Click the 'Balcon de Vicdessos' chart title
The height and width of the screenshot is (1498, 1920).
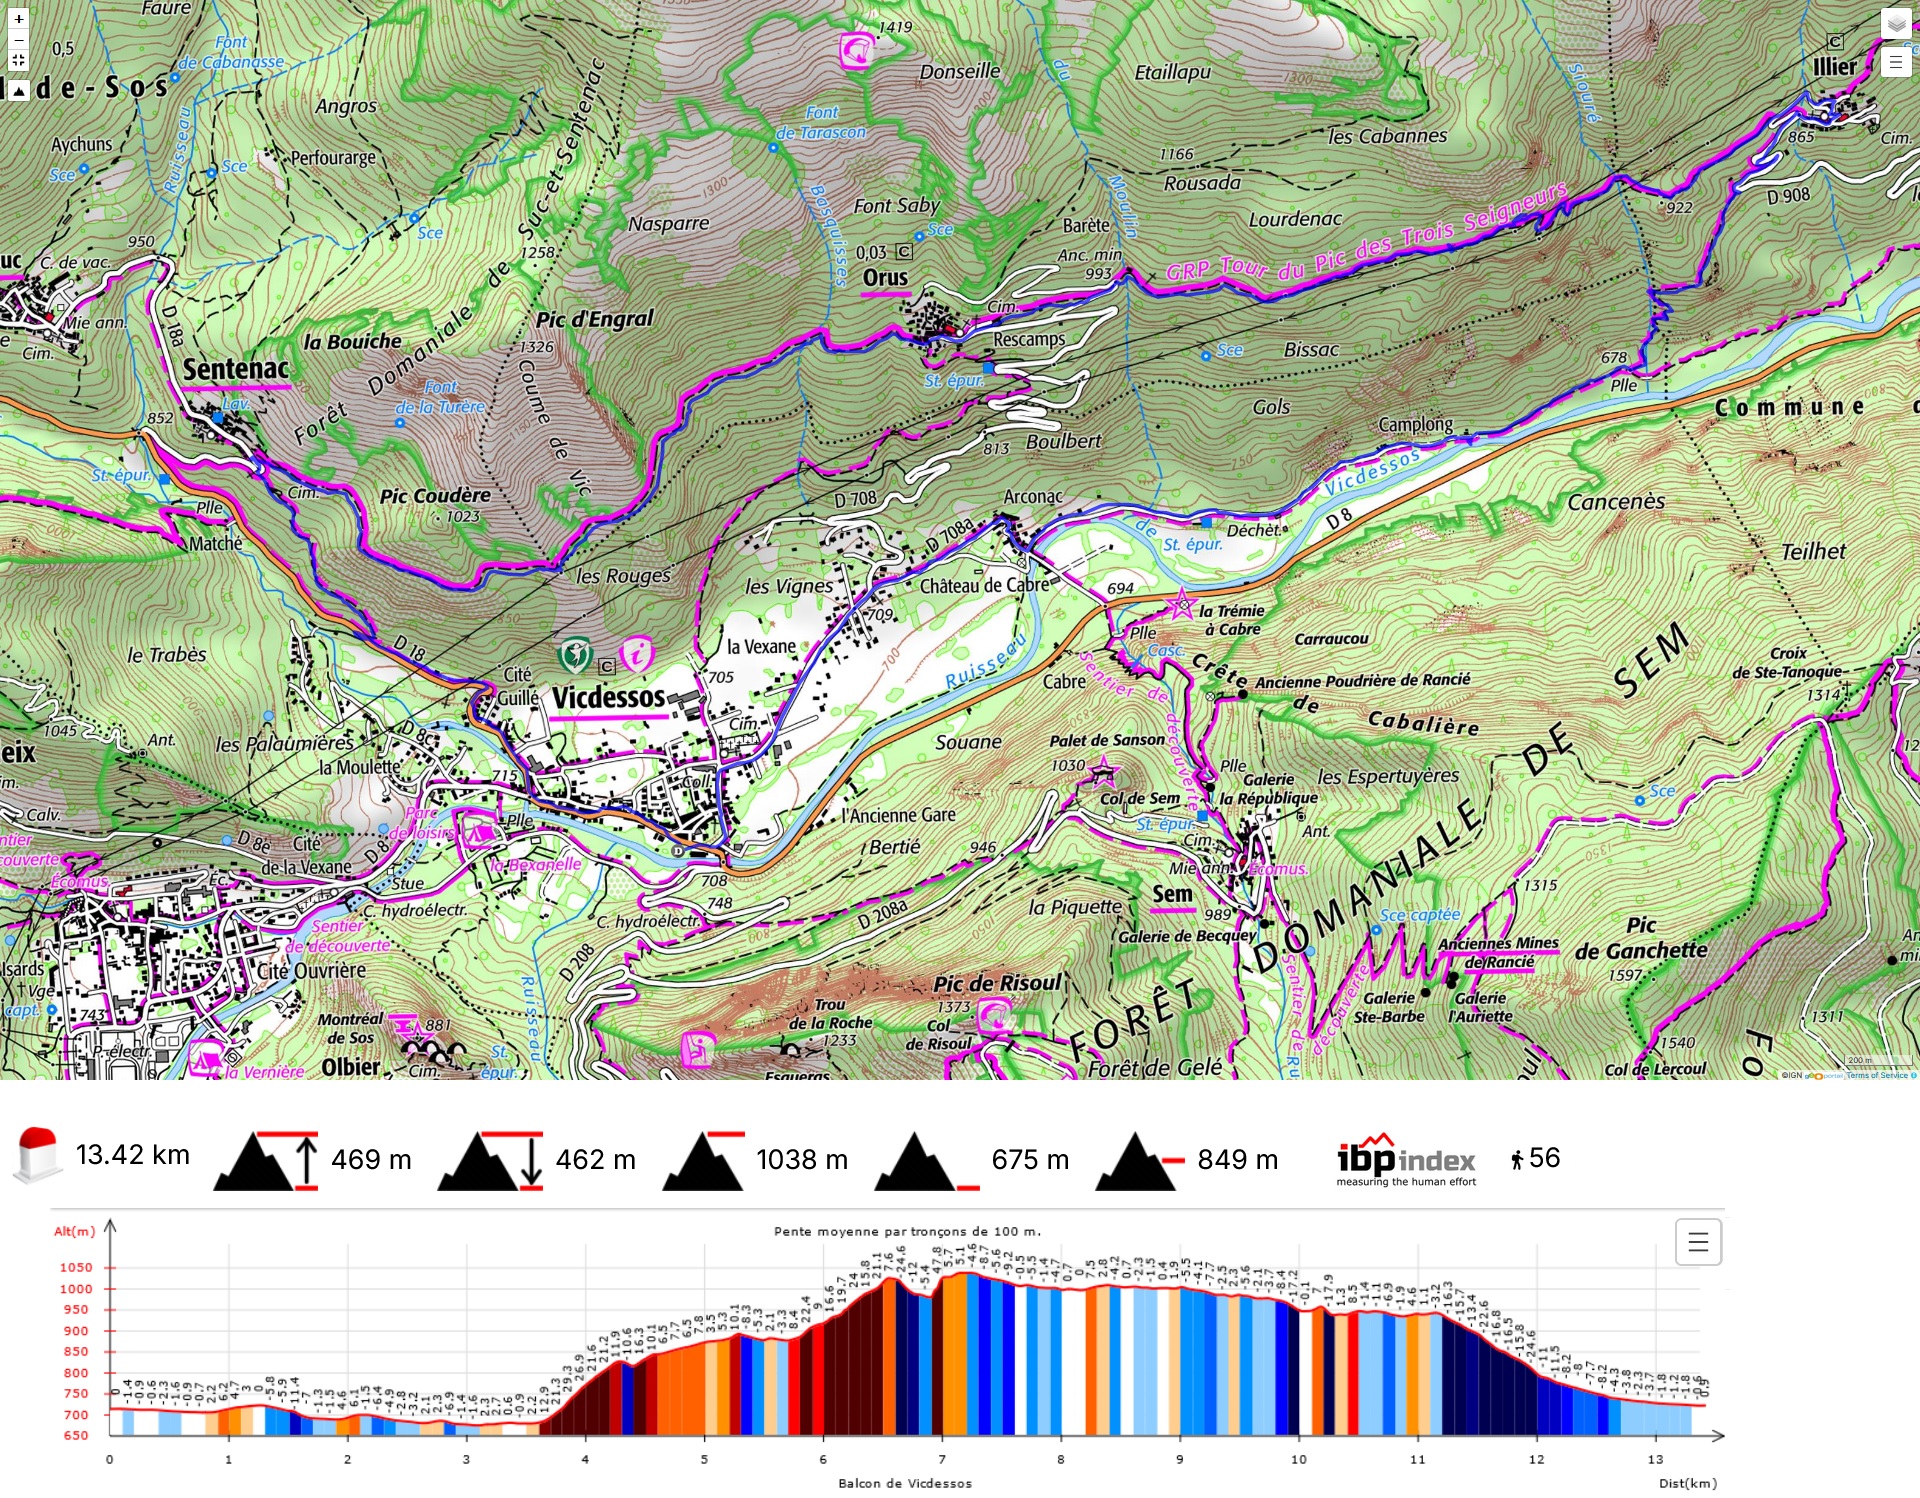904,1483
